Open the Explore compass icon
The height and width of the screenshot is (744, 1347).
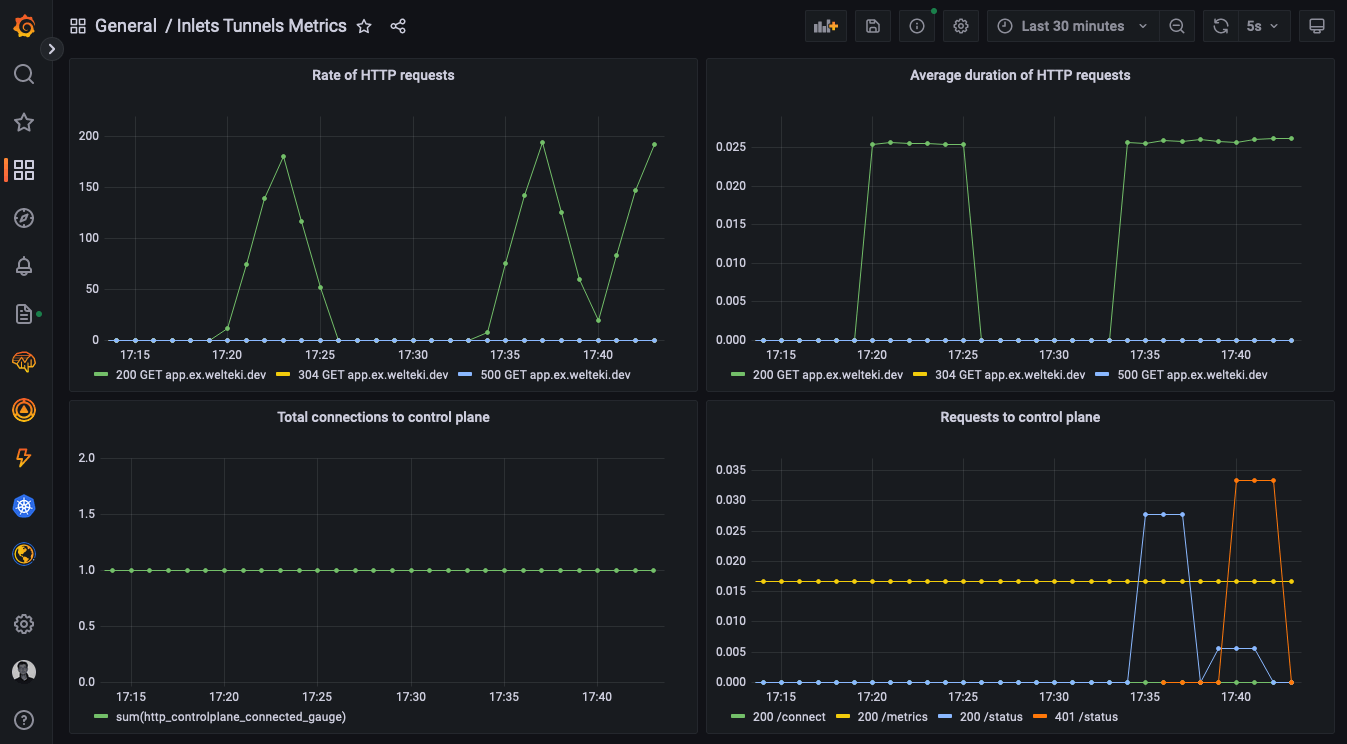pyautogui.click(x=24, y=218)
